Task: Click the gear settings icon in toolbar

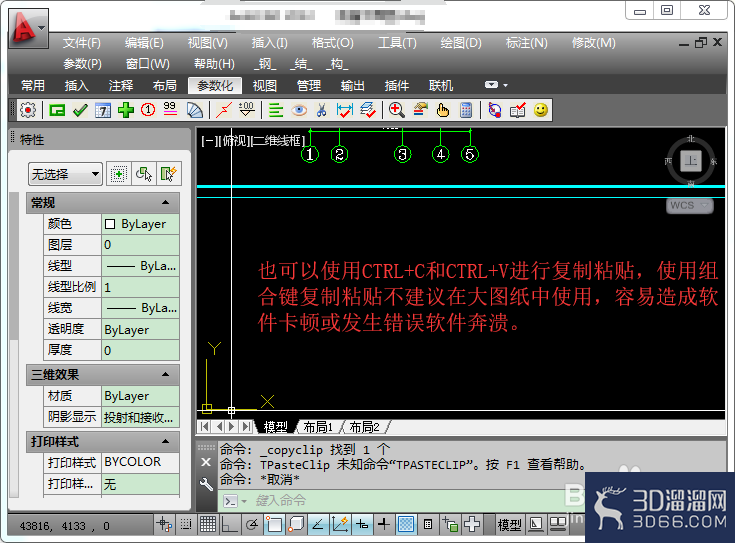Action: [x=28, y=111]
